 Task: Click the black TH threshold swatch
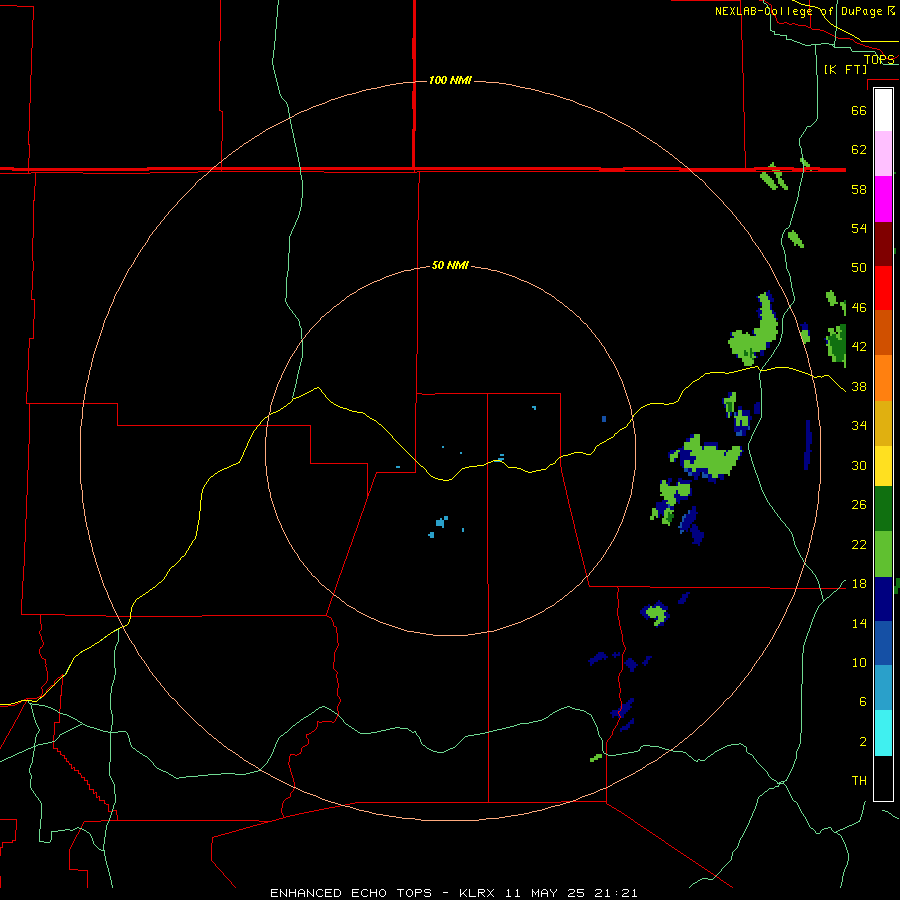pos(883,778)
